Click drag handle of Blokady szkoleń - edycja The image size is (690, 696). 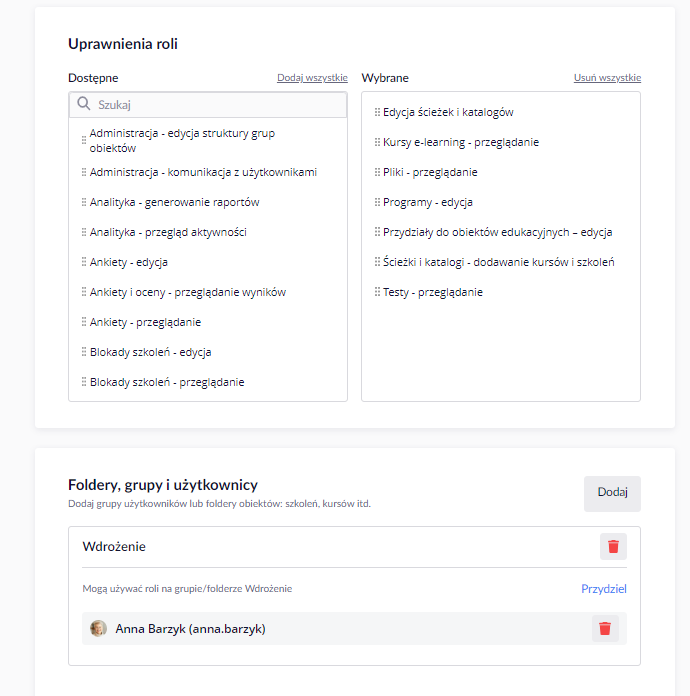tap(83, 352)
